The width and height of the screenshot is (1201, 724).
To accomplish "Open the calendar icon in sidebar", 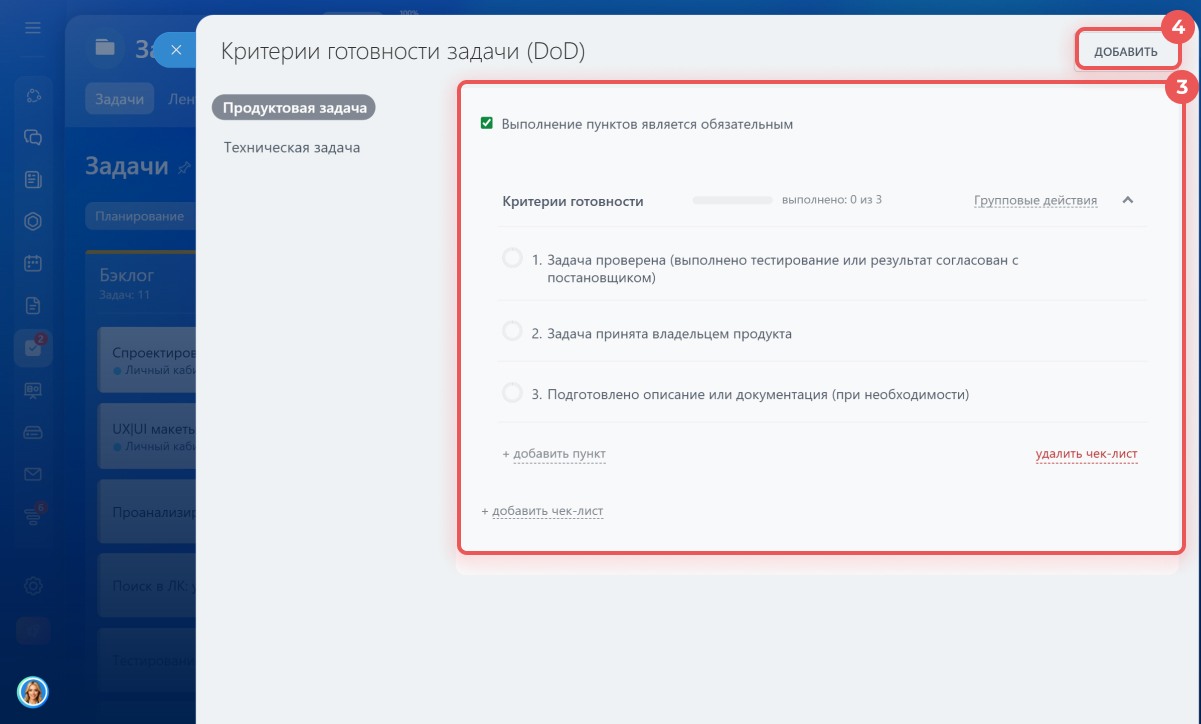I will [x=33, y=264].
